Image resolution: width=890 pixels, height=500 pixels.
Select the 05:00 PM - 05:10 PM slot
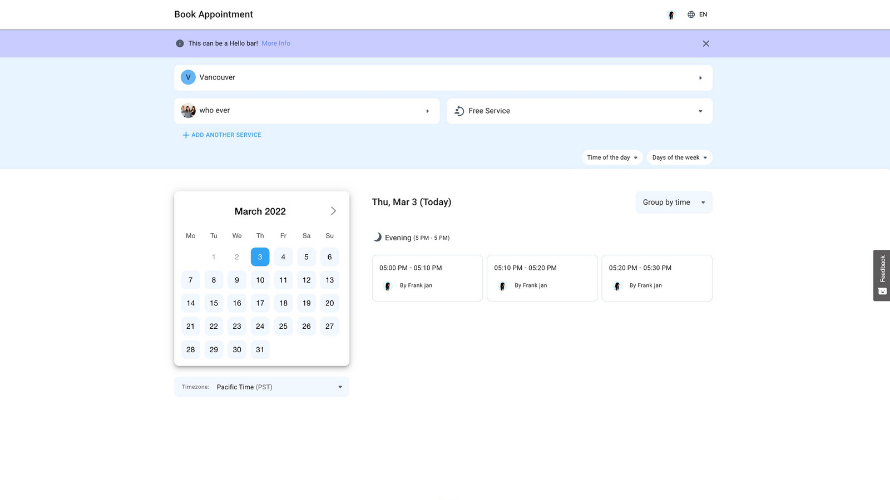pyautogui.click(x=427, y=277)
